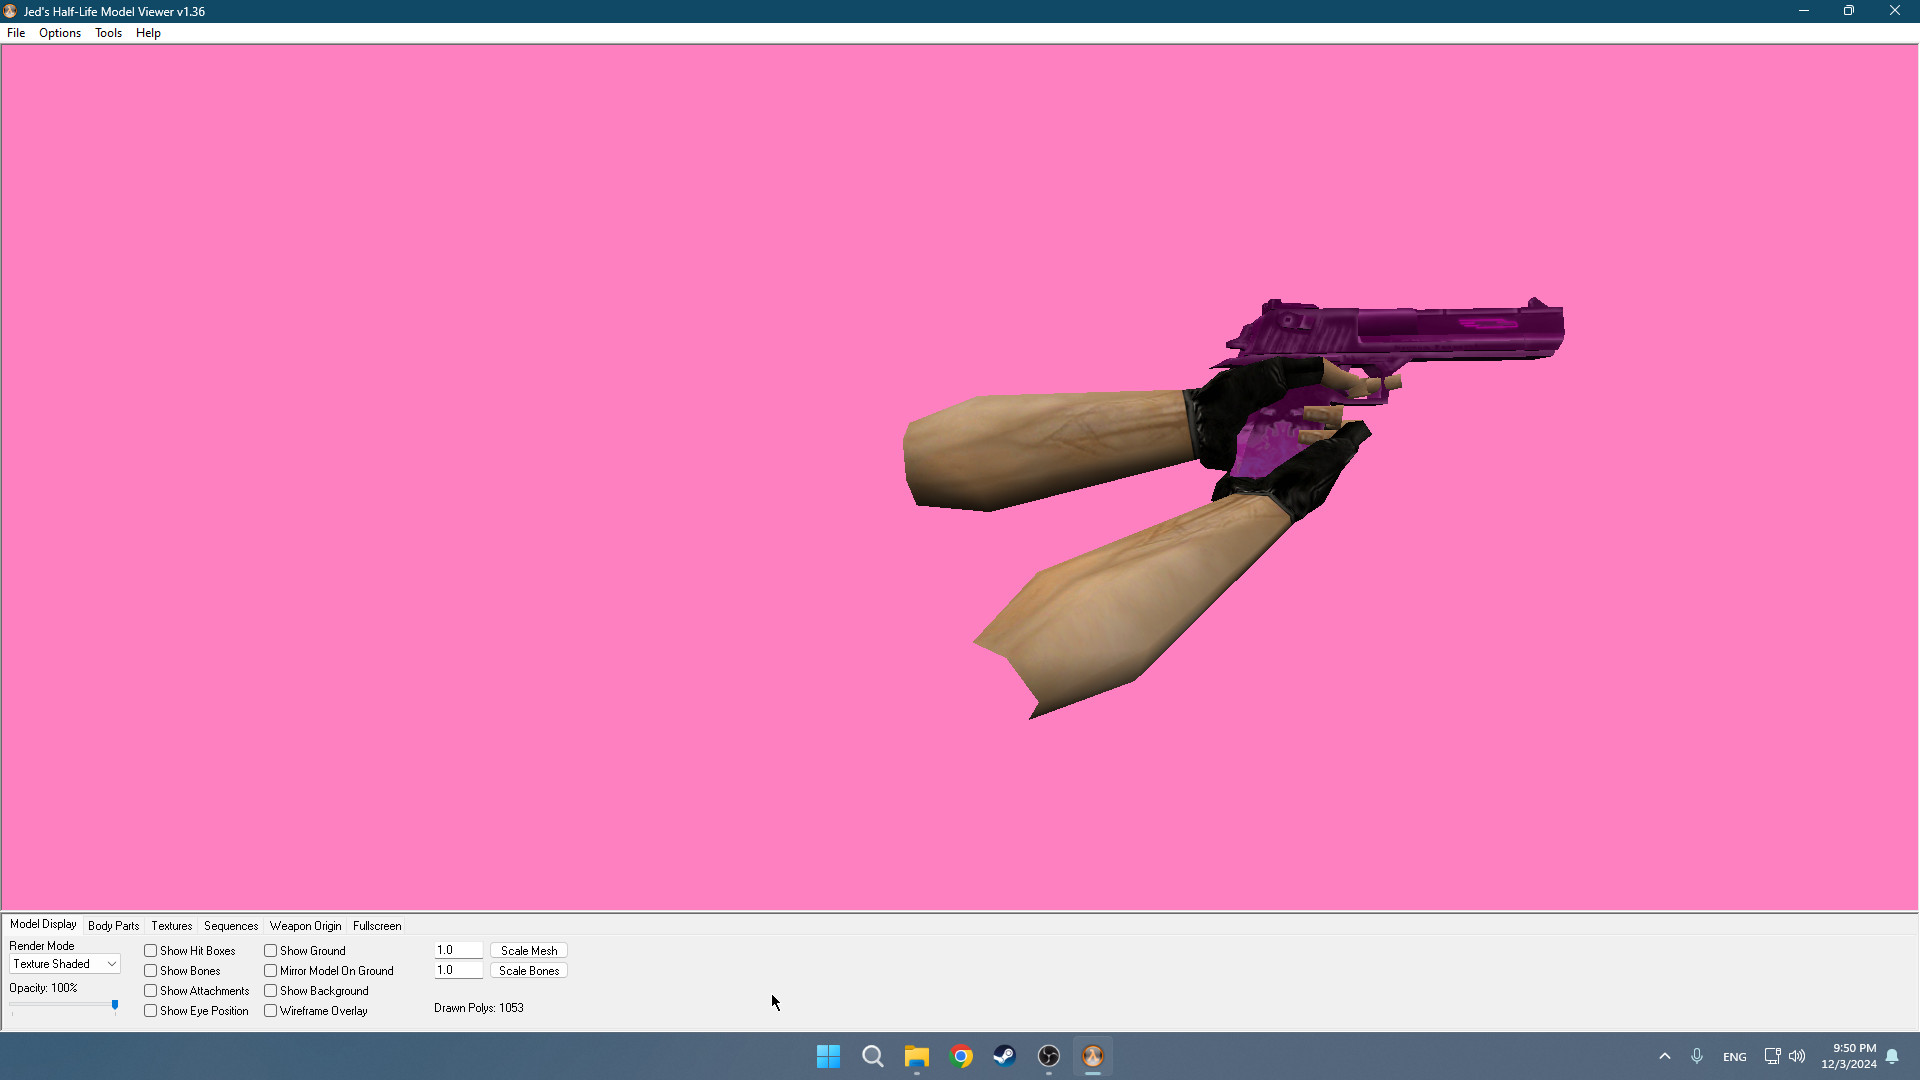Enable Mirror Model On Ground checkbox

pyautogui.click(x=270, y=971)
